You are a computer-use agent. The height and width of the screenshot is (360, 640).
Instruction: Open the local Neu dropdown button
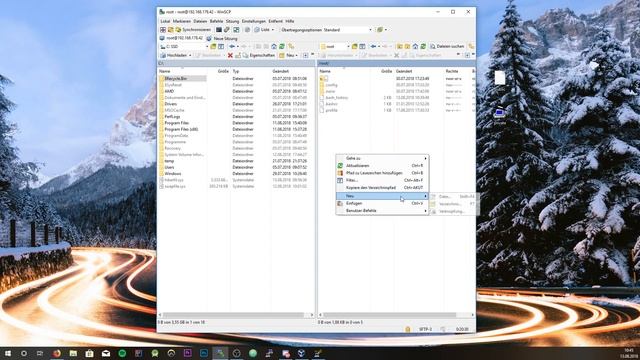[288, 55]
